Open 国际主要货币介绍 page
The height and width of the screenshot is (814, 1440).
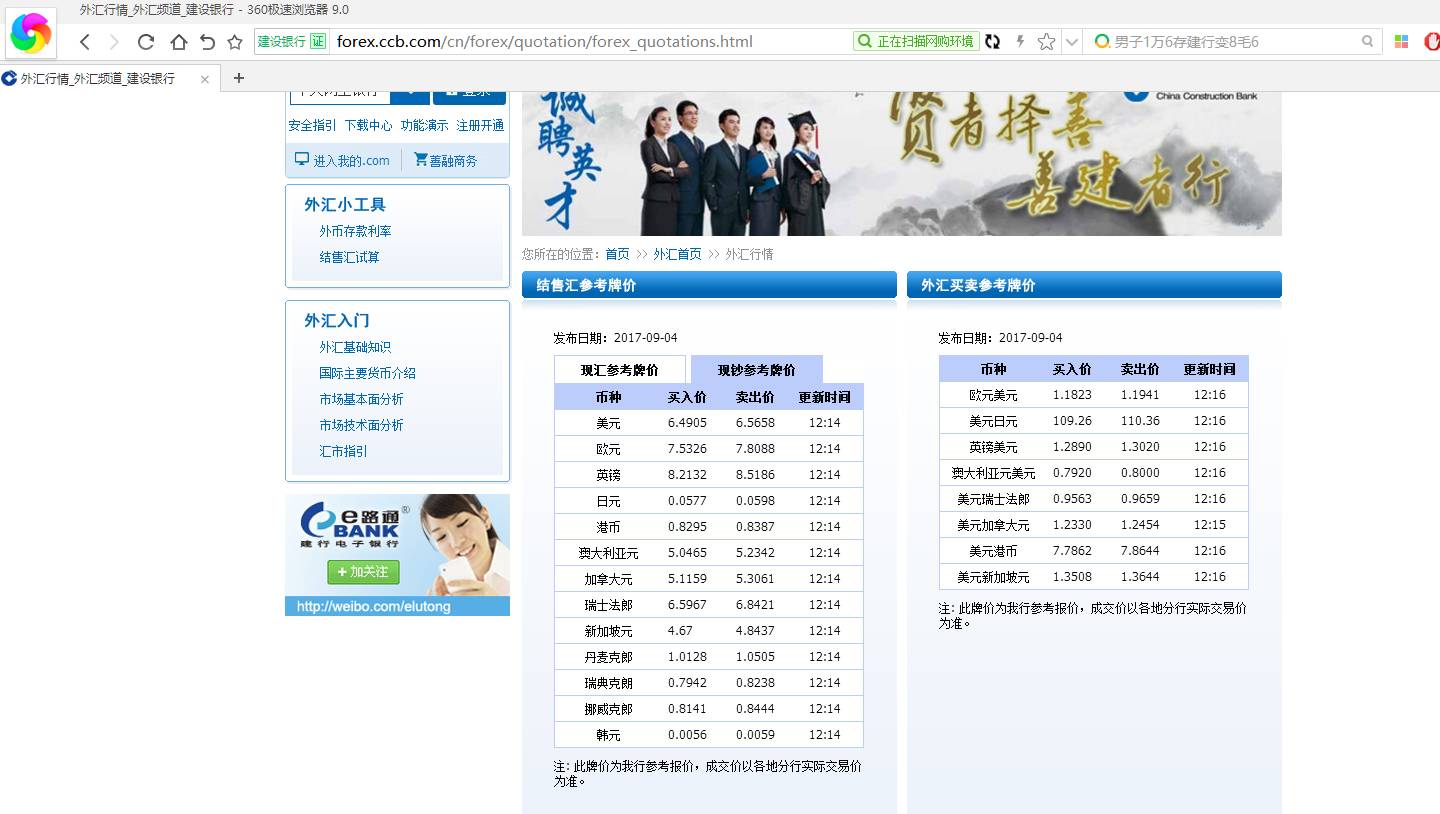(x=367, y=373)
